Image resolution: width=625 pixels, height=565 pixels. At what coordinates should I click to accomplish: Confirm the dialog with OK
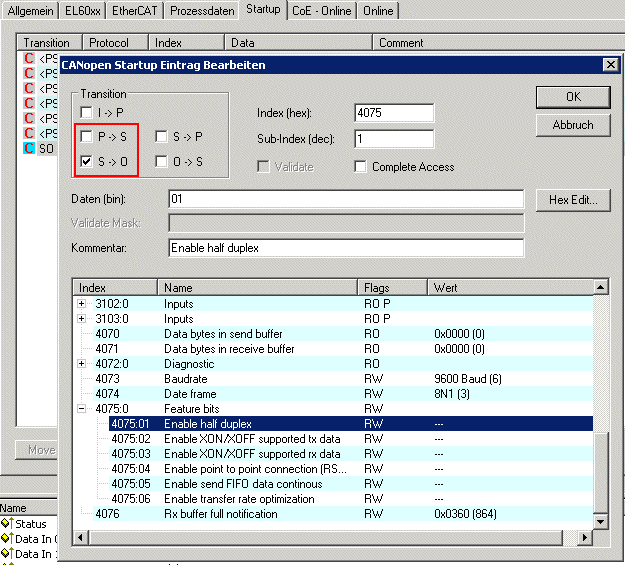coord(573,97)
